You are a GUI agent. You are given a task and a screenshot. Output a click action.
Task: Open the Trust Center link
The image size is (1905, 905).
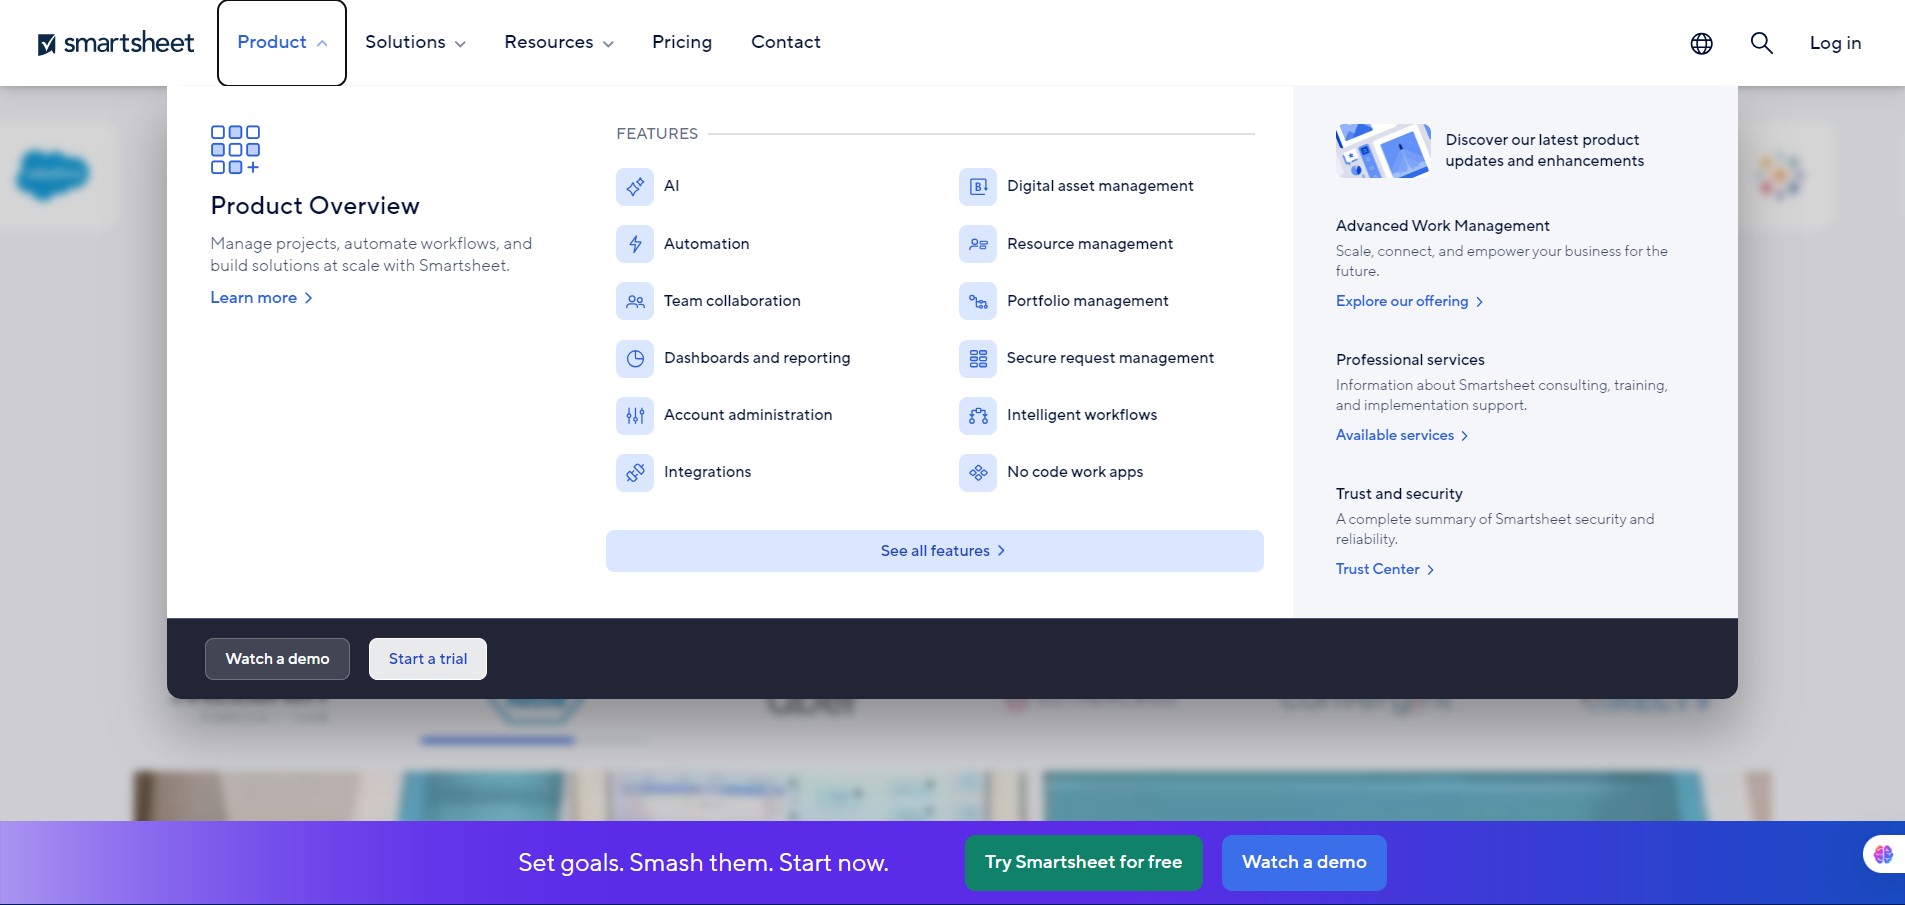click(x=1385, y=569)
